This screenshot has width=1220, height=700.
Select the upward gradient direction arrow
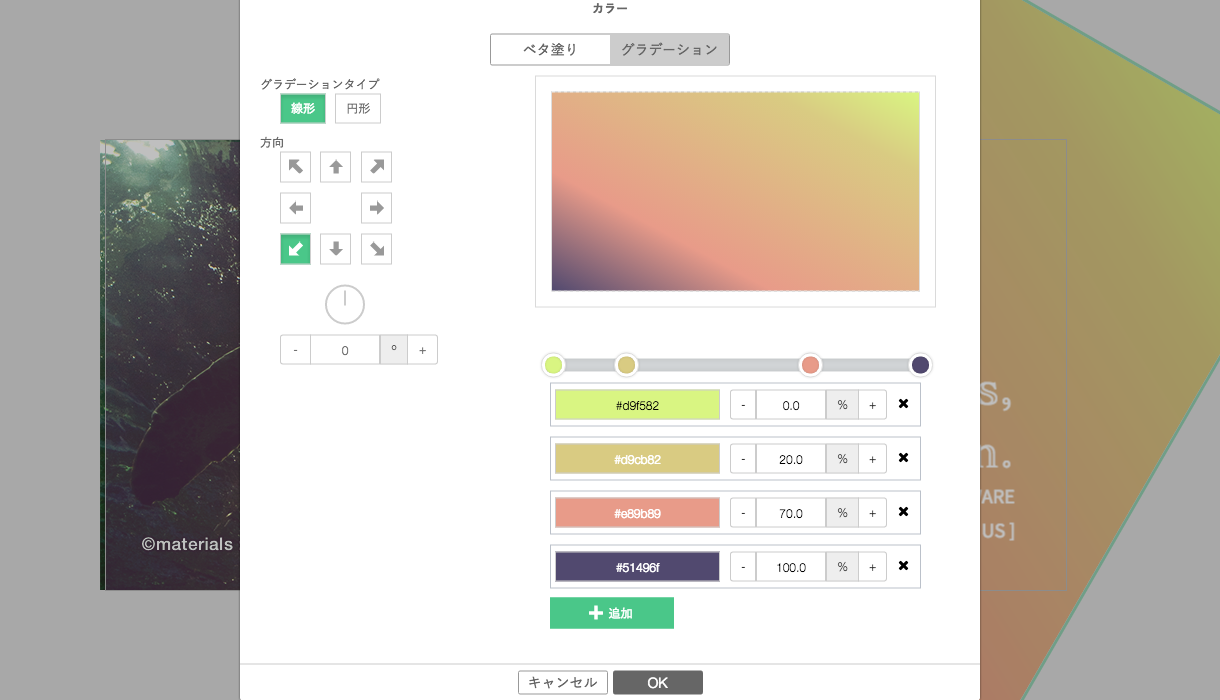[336, 167]
